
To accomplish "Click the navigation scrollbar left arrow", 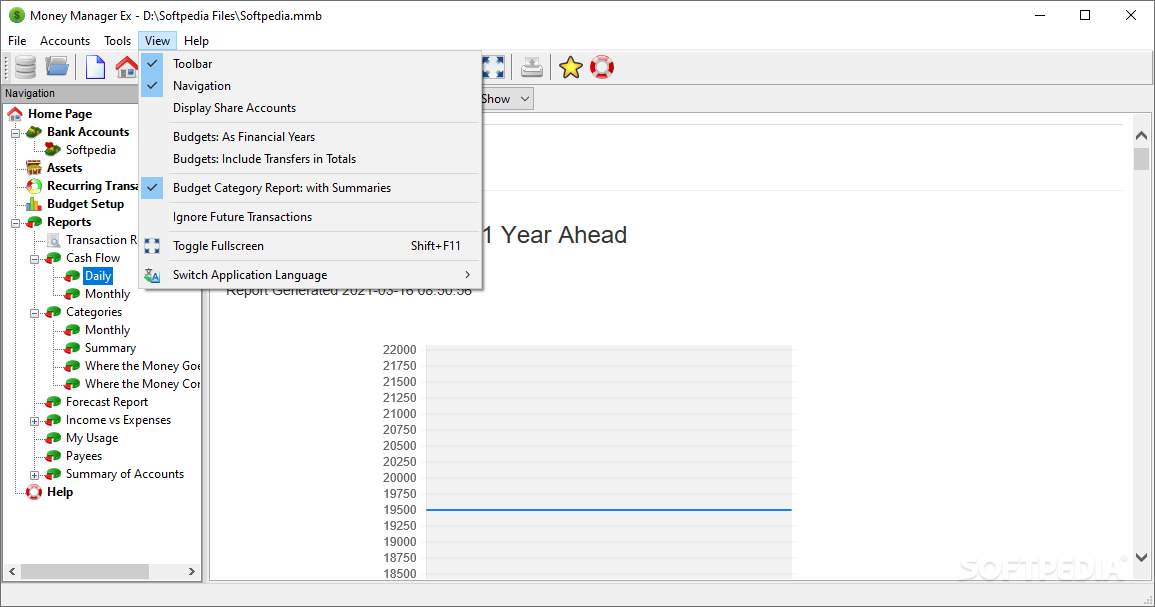I will tap(12, 572).
